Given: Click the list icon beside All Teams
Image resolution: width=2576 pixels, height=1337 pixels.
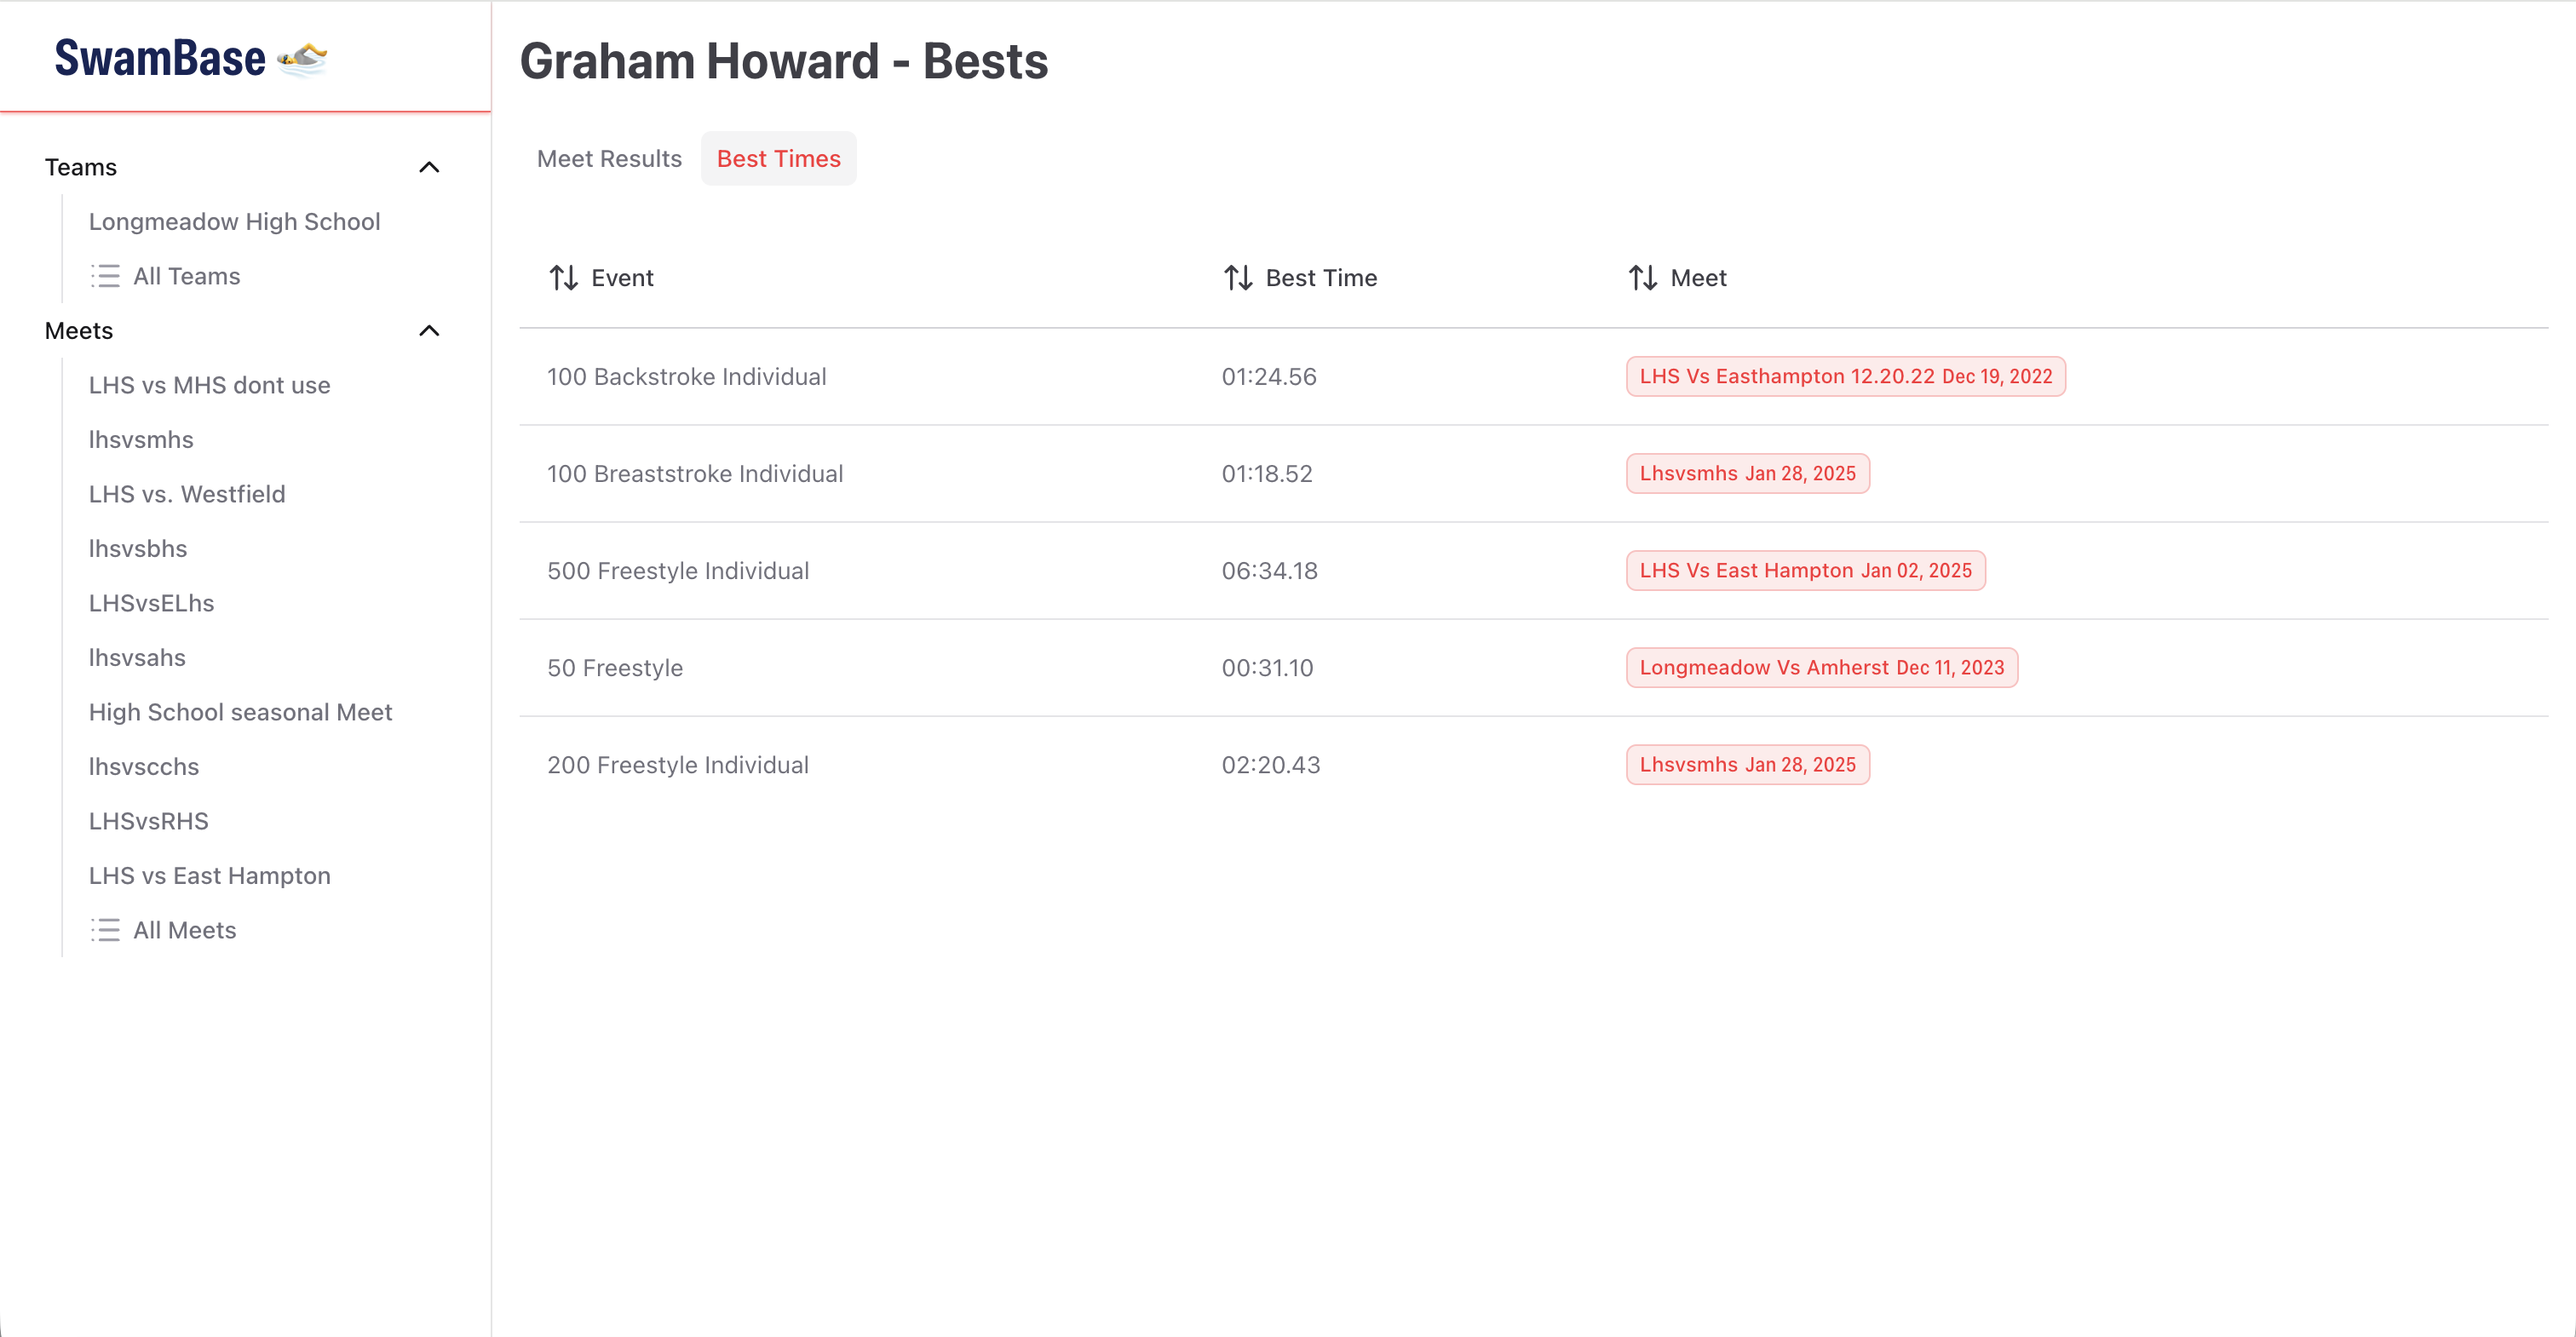Looking at the screenshot, I should (x=105, y=276).
